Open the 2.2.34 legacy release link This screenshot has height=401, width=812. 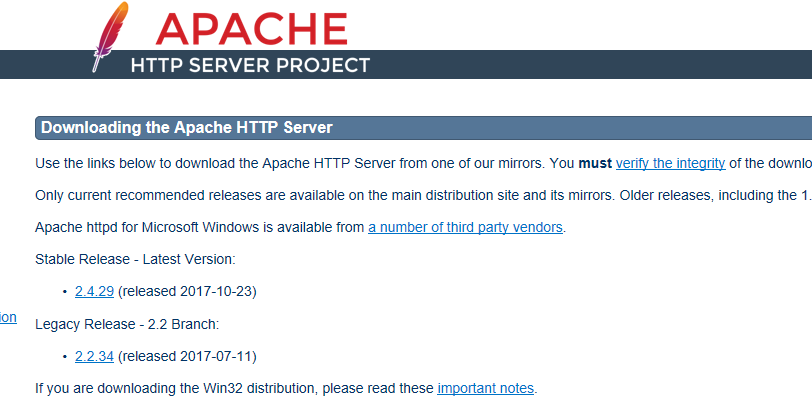pyautogui.click(x=95, y=356)
